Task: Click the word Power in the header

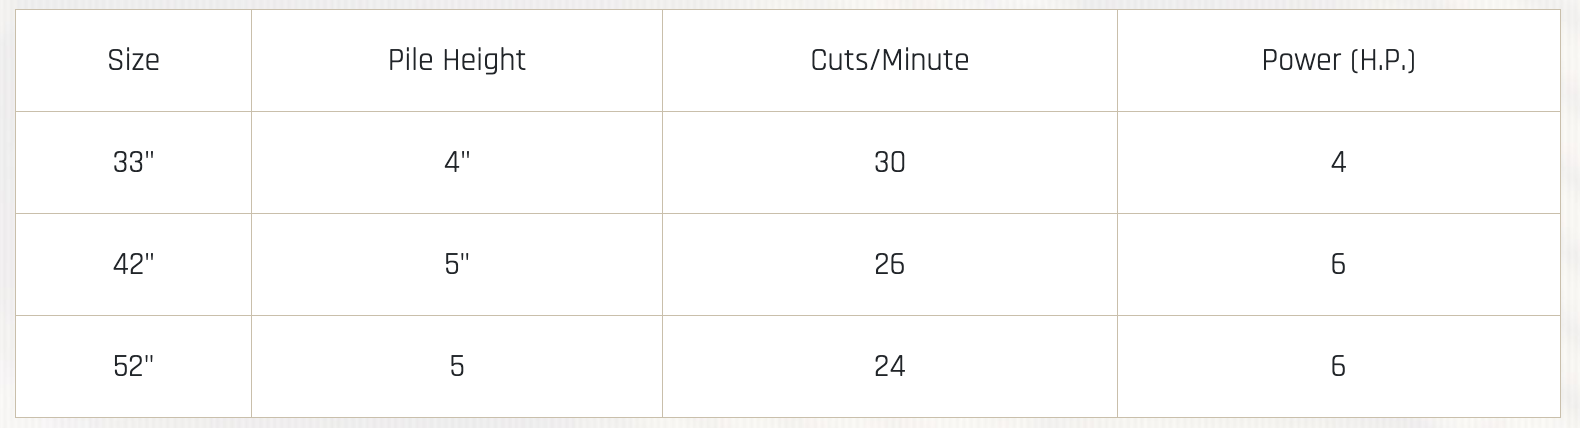Action: [x=1301, y=61]
